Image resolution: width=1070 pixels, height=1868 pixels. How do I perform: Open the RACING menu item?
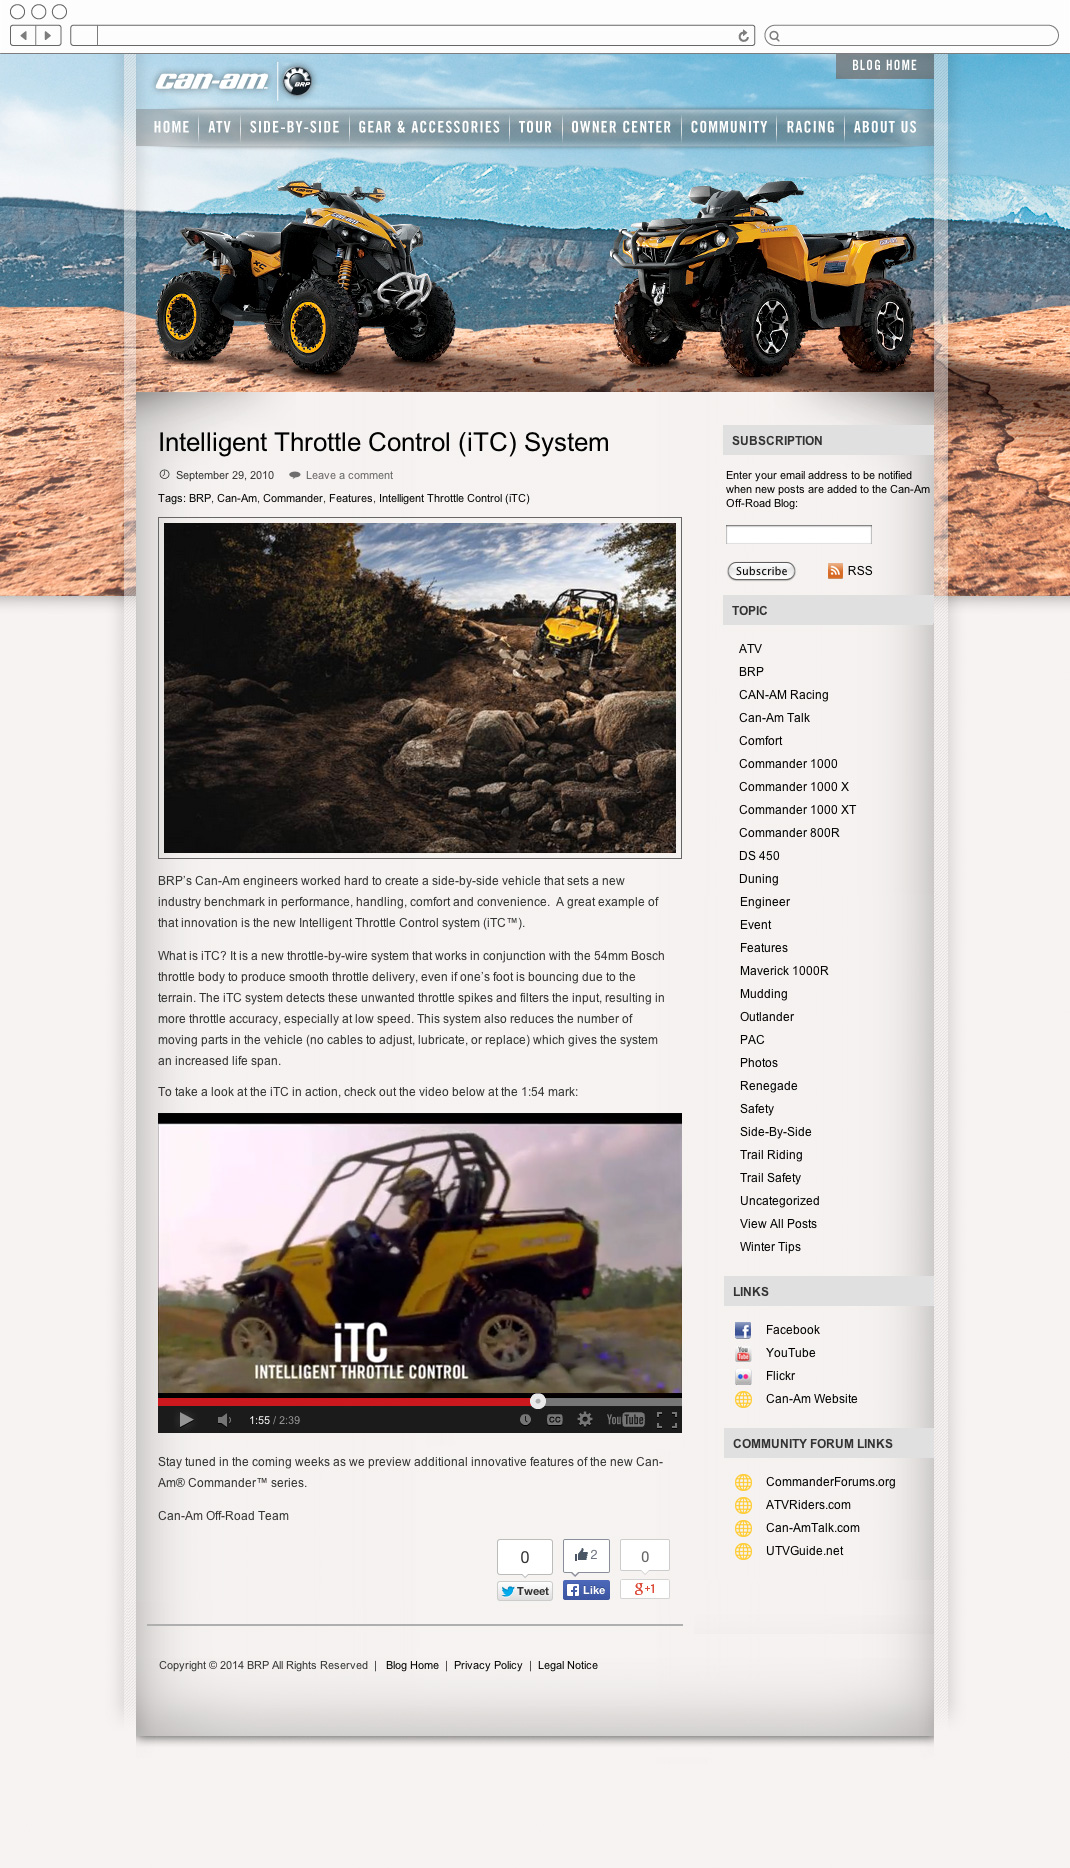click(810, 127)
